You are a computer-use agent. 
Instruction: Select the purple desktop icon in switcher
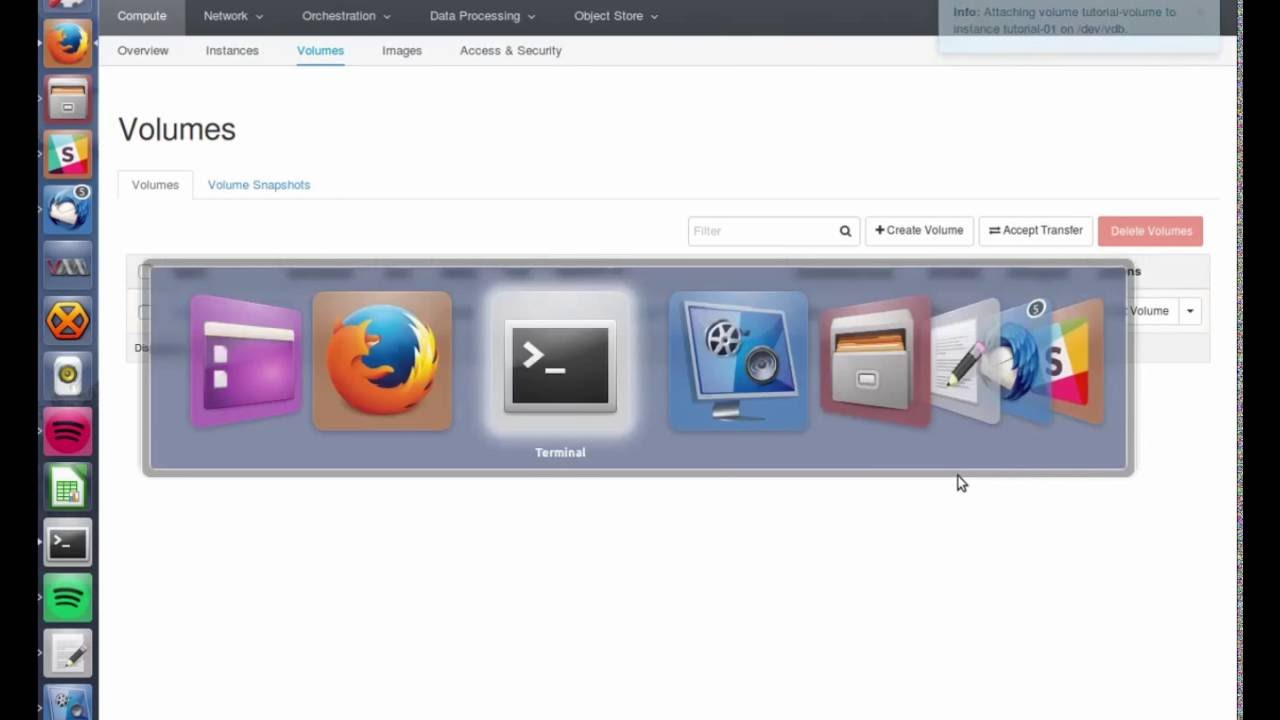pos(246,361)
